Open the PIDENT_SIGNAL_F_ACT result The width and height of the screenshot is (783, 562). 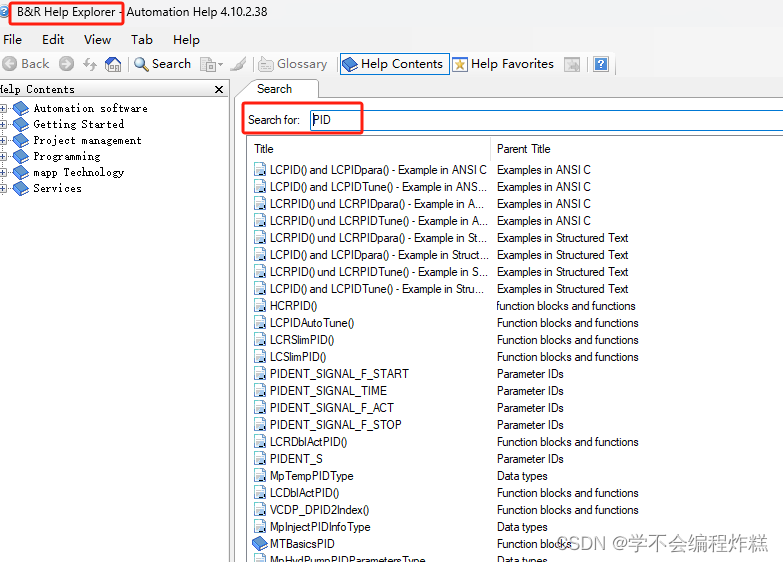(x=332, y=408)
